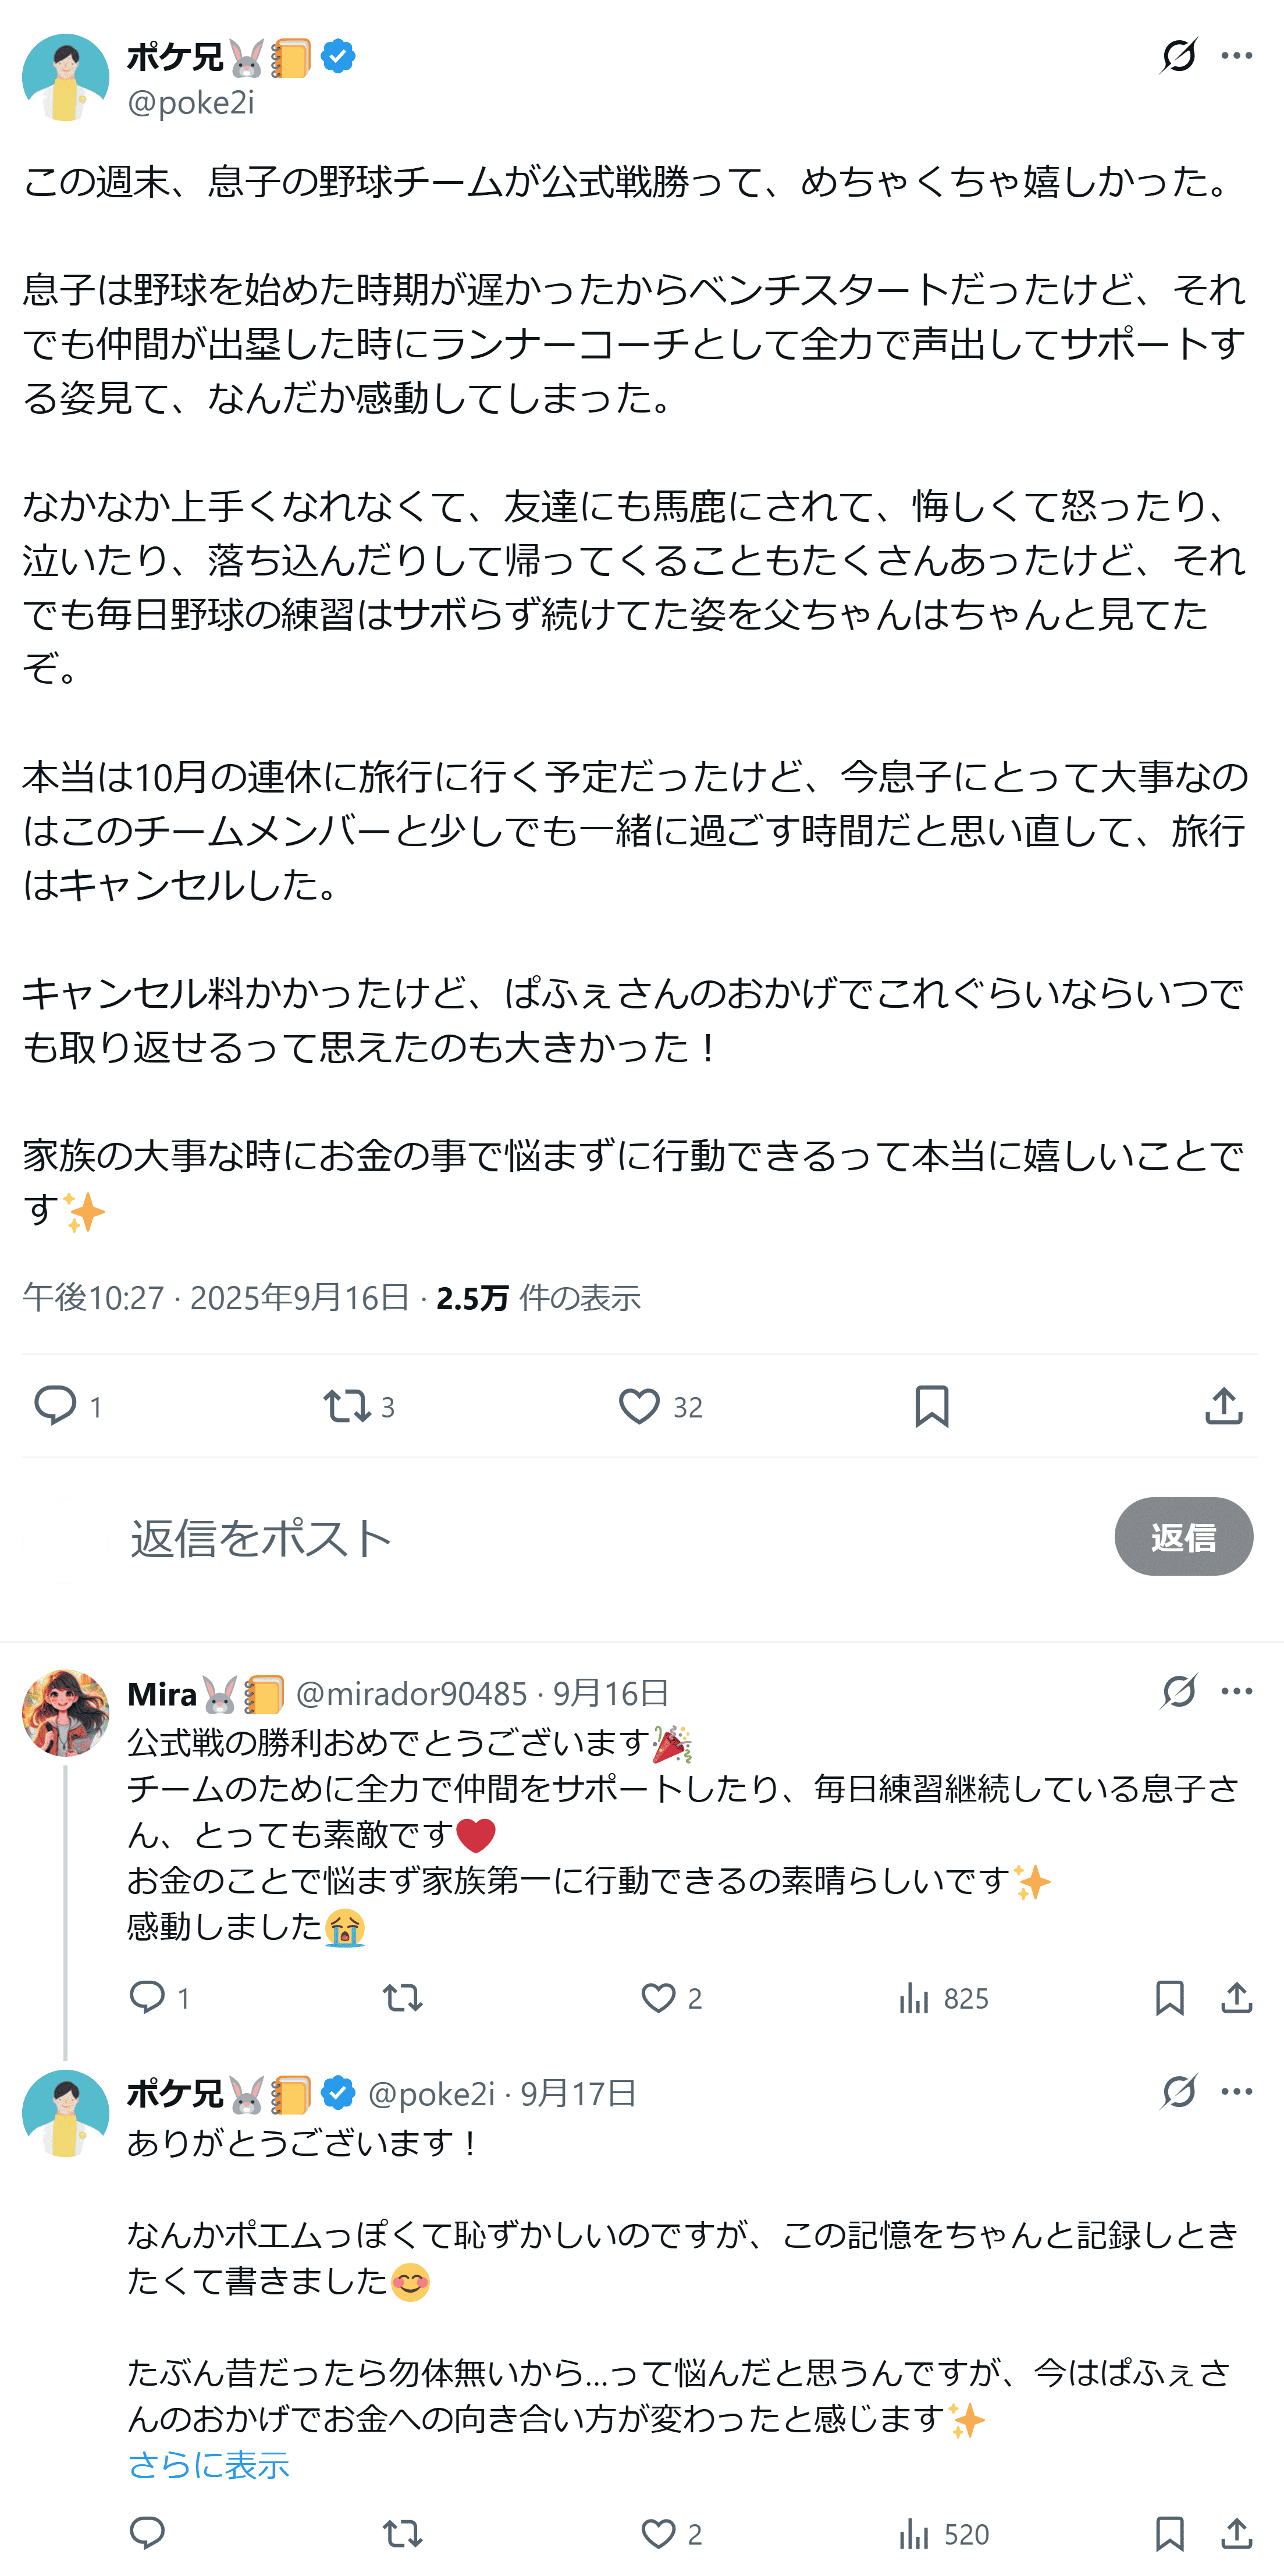Viewport: 1284px width, 2576px height.
Task: Like the main post with 32 likes
Action: [x=639, y=1406]
